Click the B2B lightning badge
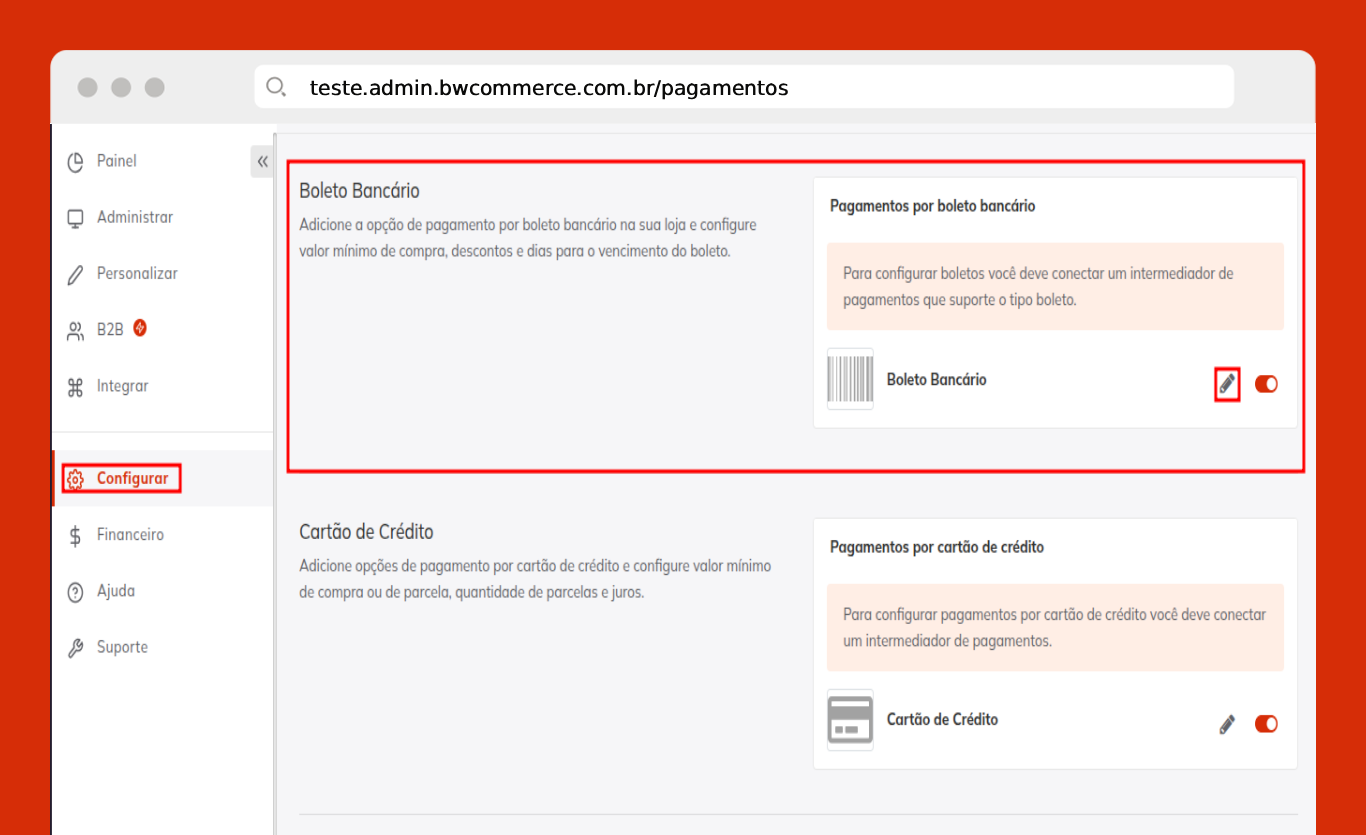Viewport: 1366px width, 835px height. tap(140, 328)
